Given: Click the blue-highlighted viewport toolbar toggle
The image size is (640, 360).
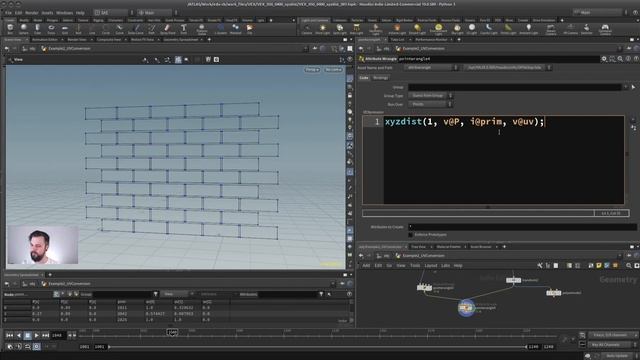Looking at the screenshot, I should pyautogui.click(x=178, y=60).
